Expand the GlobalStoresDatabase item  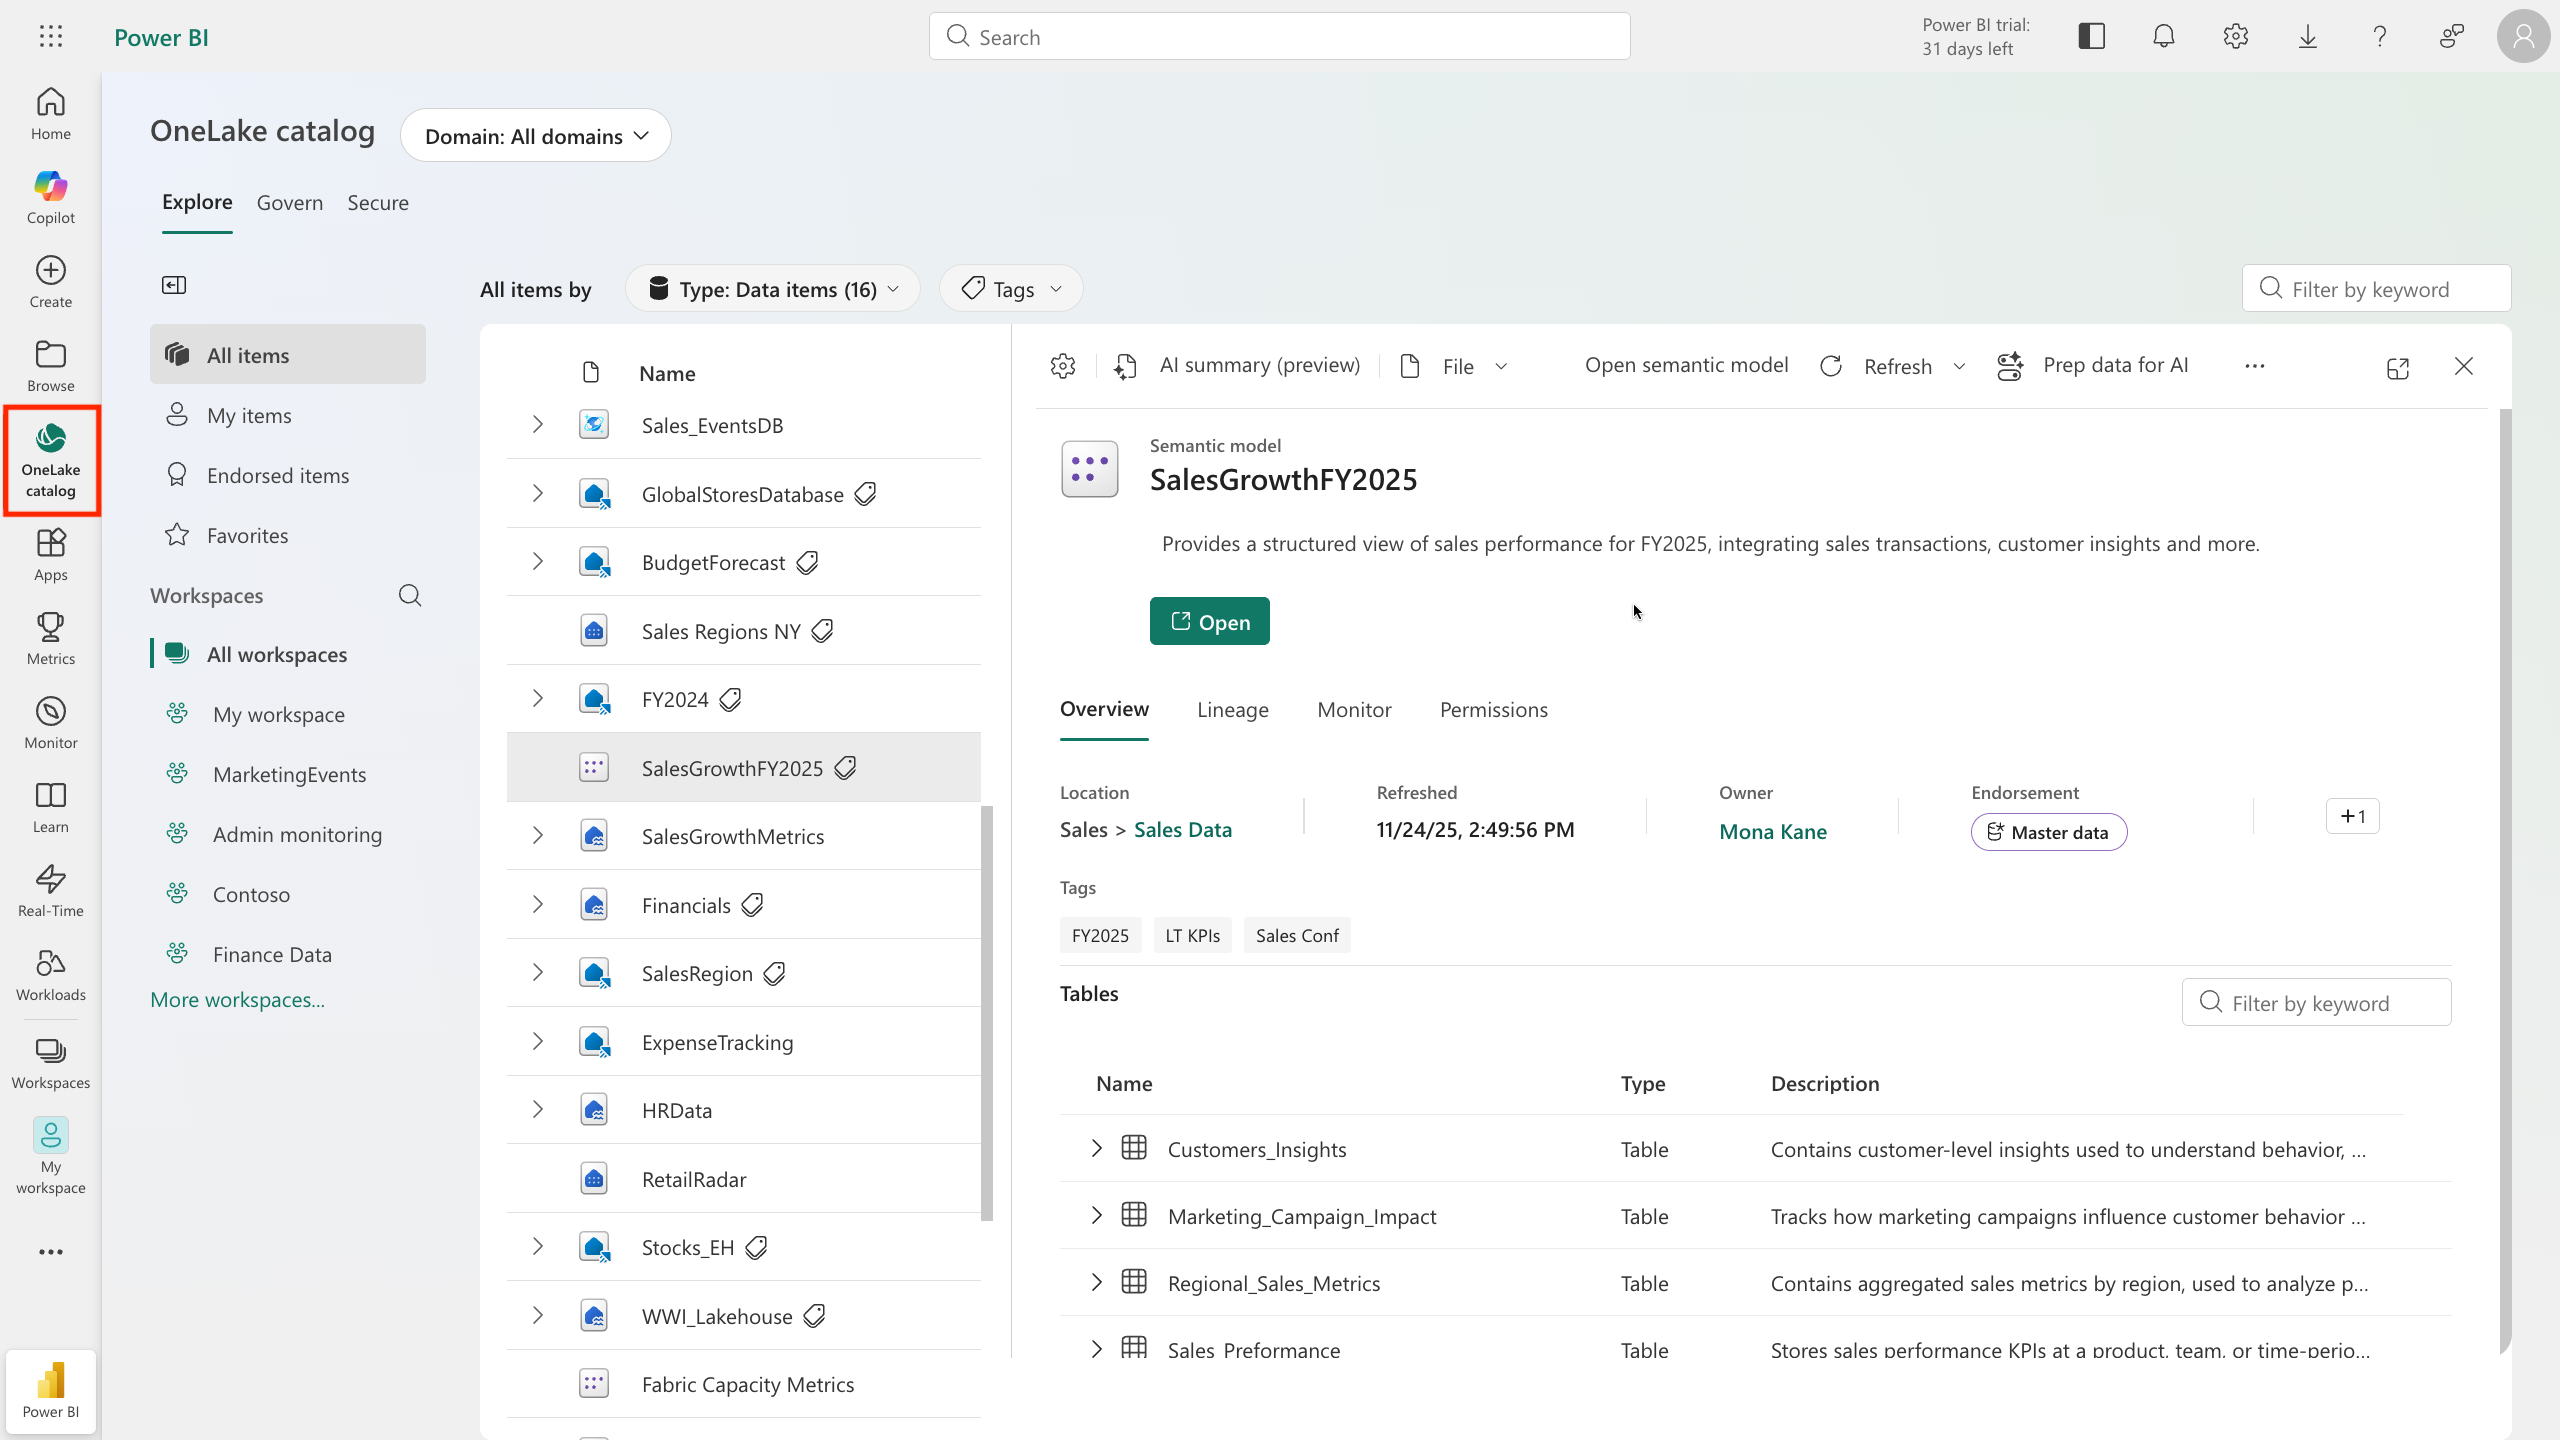[537, 493]
